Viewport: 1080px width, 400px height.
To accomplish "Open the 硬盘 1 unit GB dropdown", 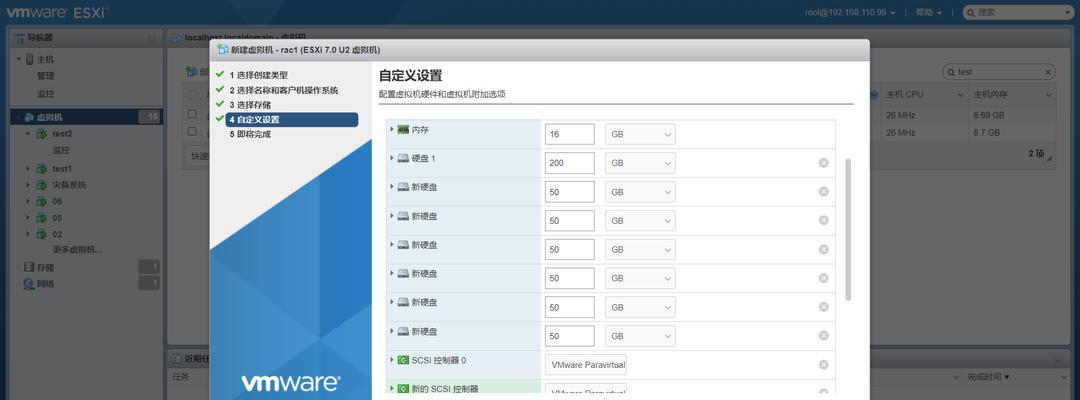I will coord(640,163).
